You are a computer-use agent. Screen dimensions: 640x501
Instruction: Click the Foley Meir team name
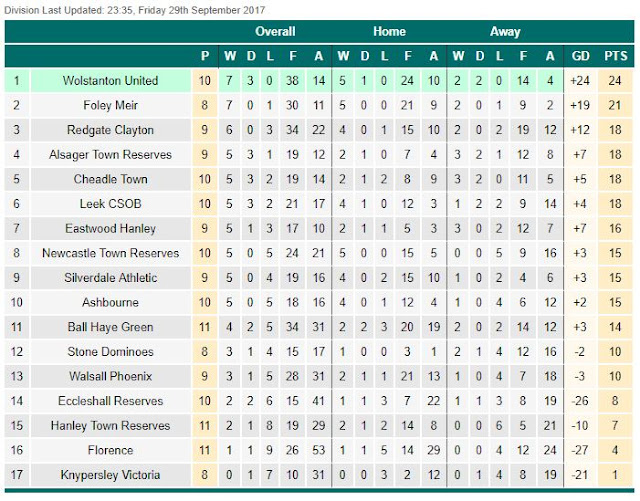110,105
